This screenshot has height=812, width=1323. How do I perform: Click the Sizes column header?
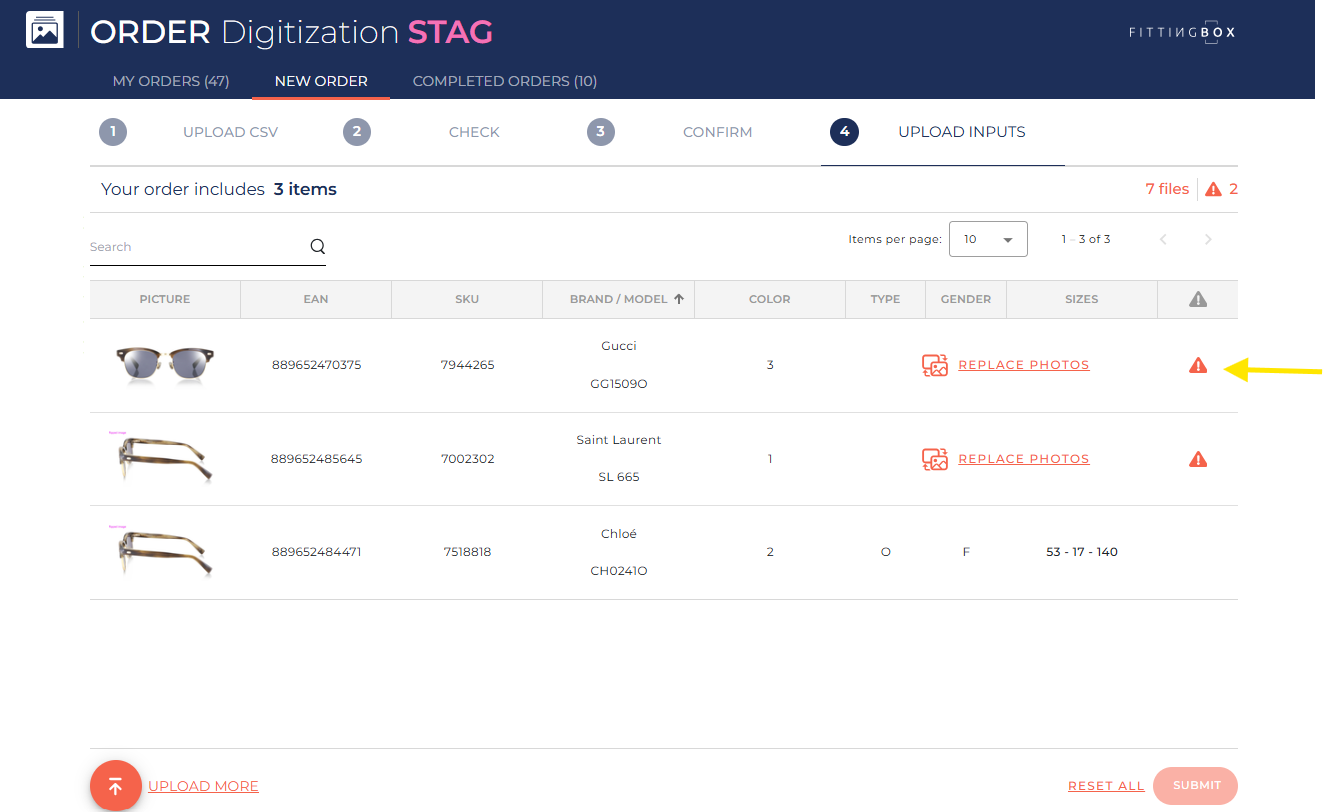coord(1082,299)
